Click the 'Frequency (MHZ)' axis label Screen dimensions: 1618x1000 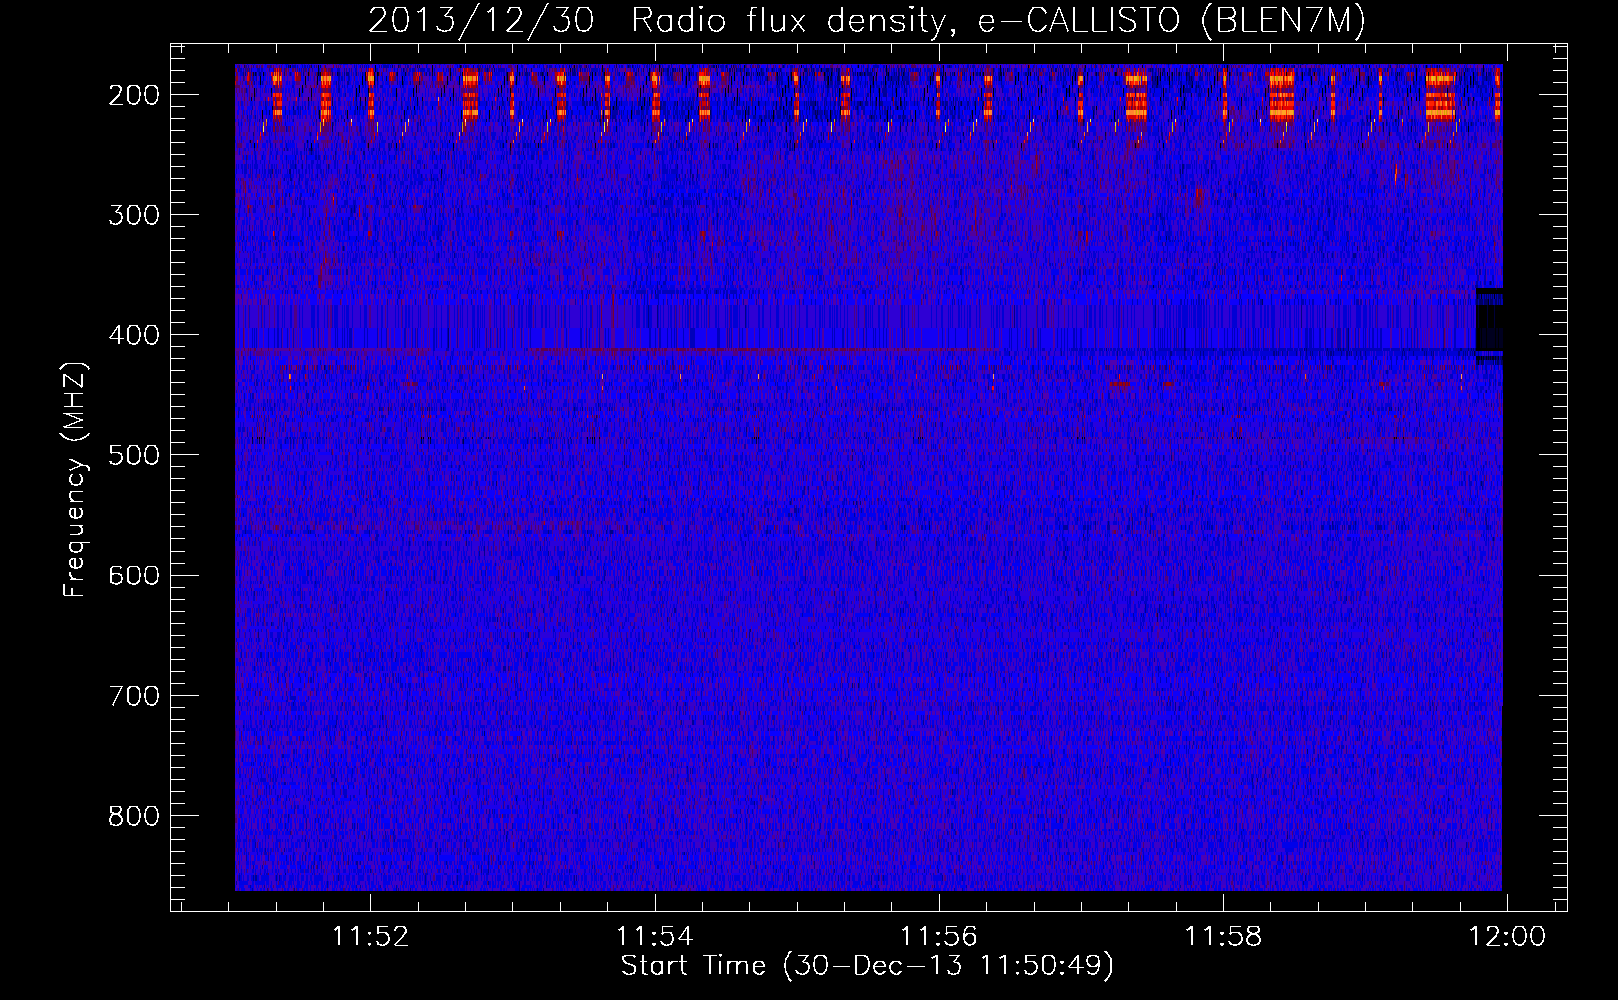75,480
